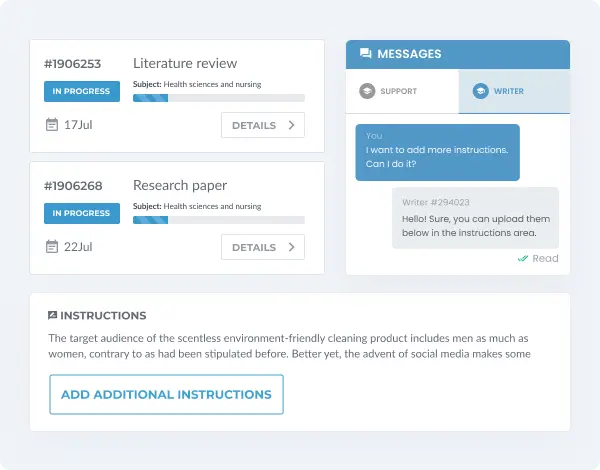The width and height of the screenshot is (600, 470).
Task: Open Details for order #1906253
Action: tap(263, 125)
